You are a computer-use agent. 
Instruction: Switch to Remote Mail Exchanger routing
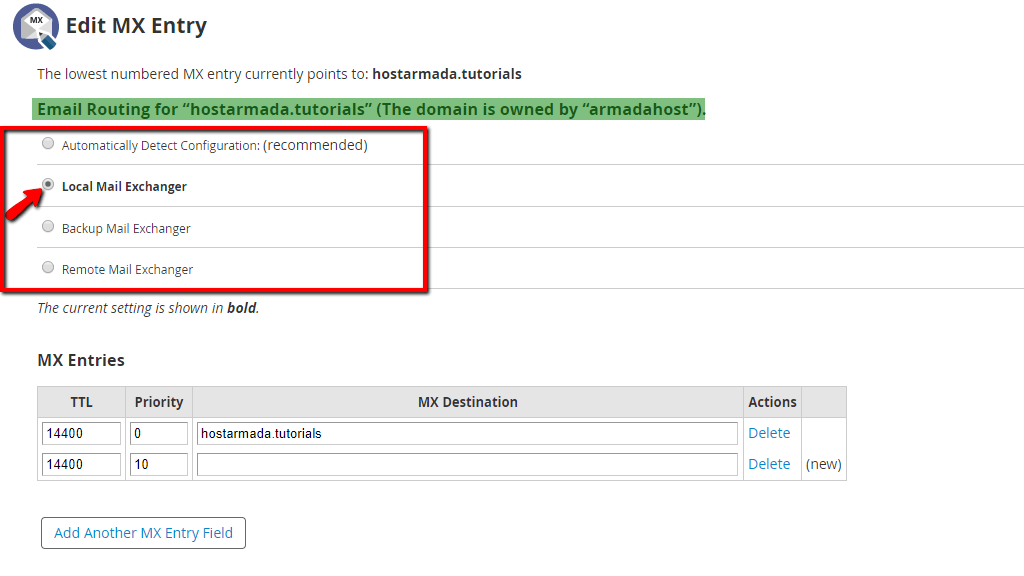(48, 267)
